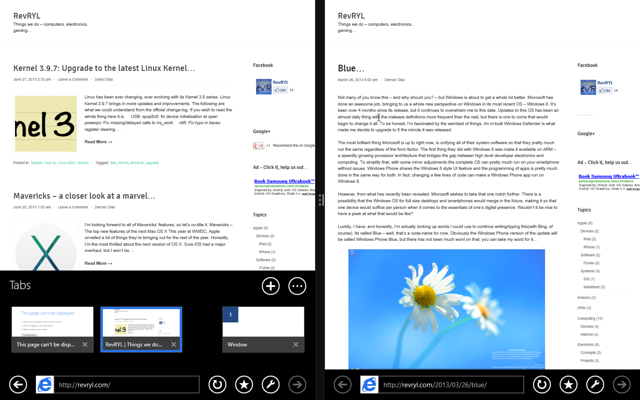The image size is (640, 400).
Task: Close the 'Window' tab tile
Action: tap(296, 344)
